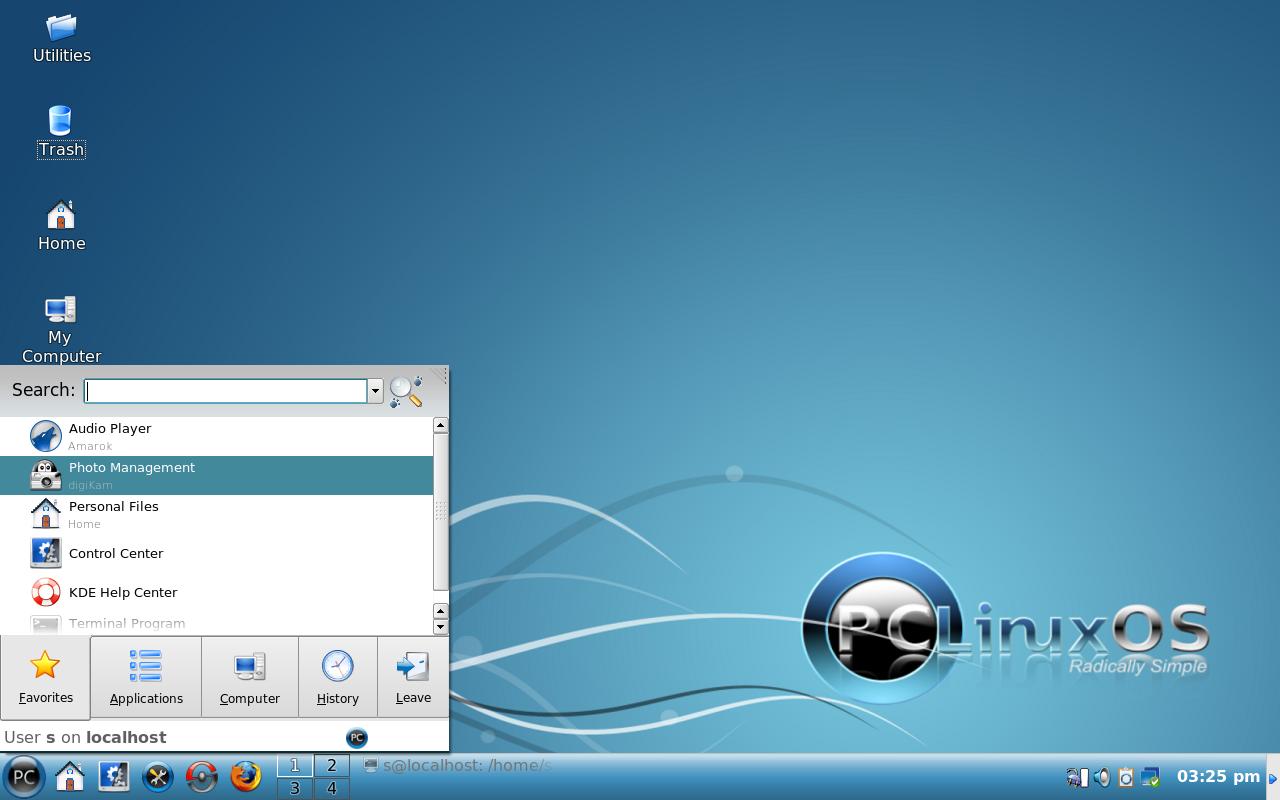The image size is (1280, 800).
Task: Click the small PC logo in the menu footer
Action: 357,738
